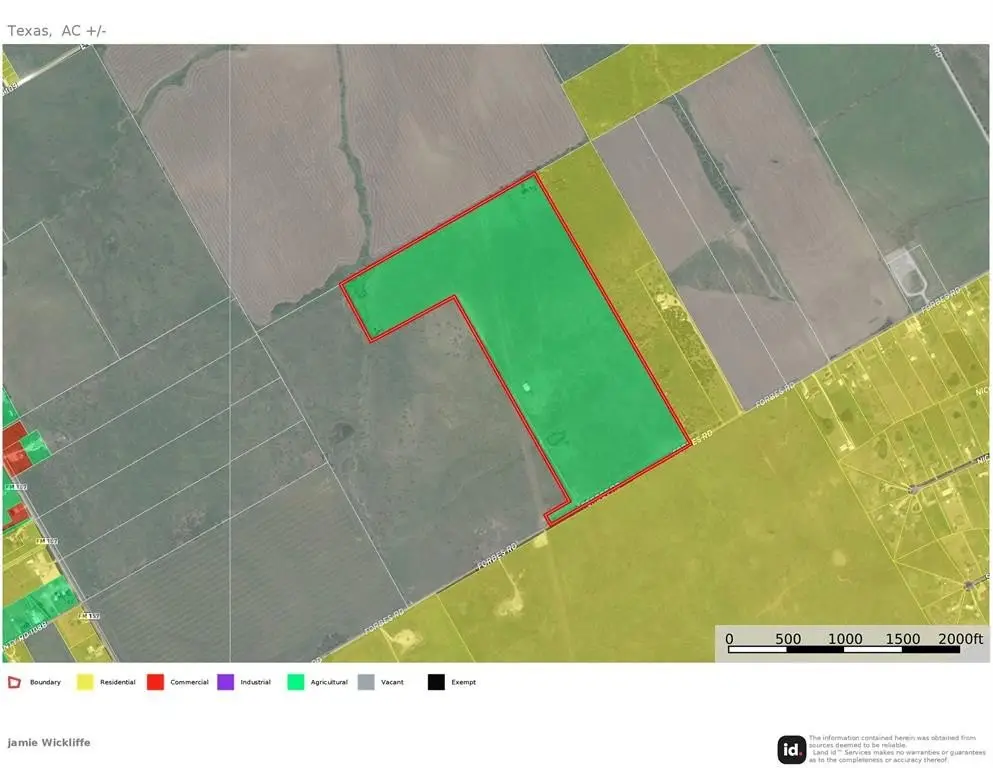Click the Agricultural legend label text
The image size is (993, 768).
pos(329,683)
